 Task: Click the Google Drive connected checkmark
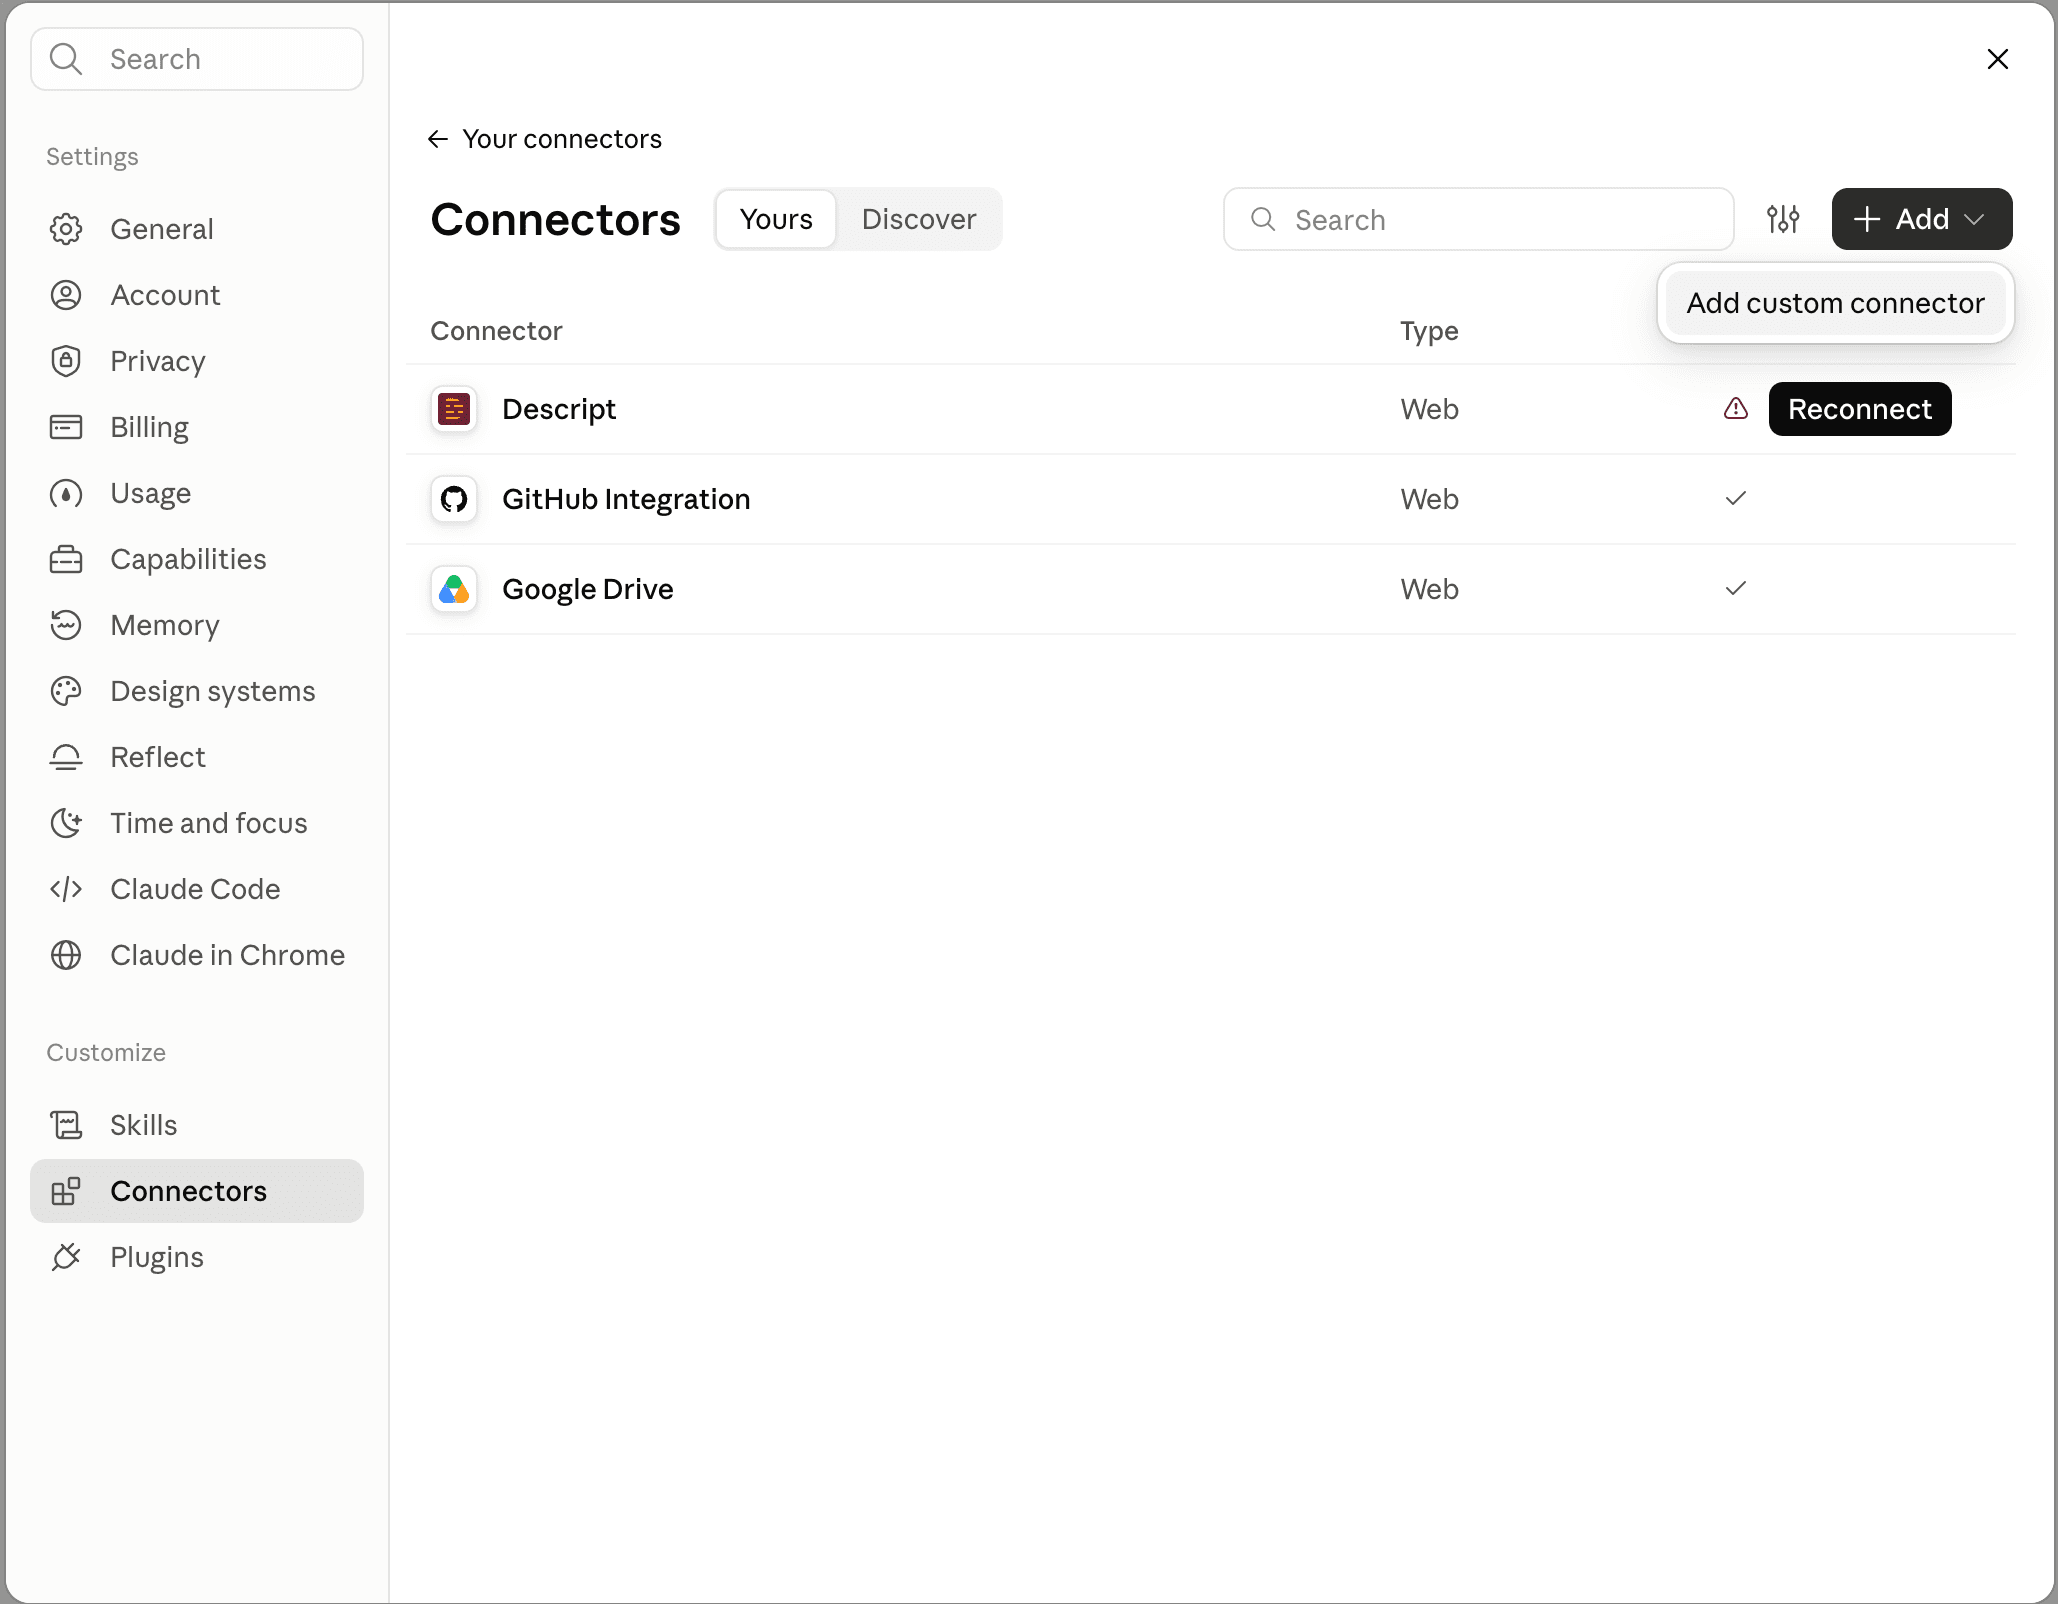click(x=1736, y=588)
